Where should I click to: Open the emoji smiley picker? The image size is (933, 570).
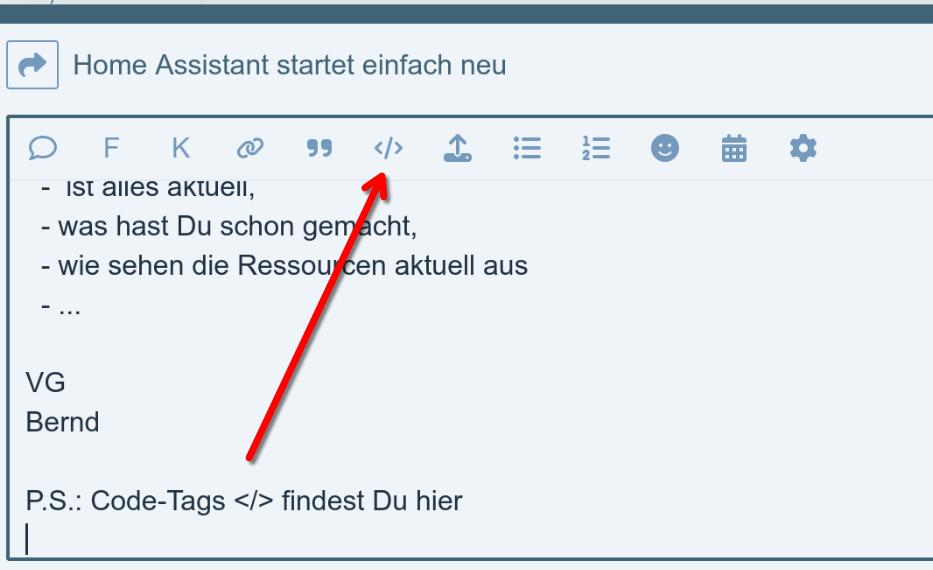tap(665, 148)
